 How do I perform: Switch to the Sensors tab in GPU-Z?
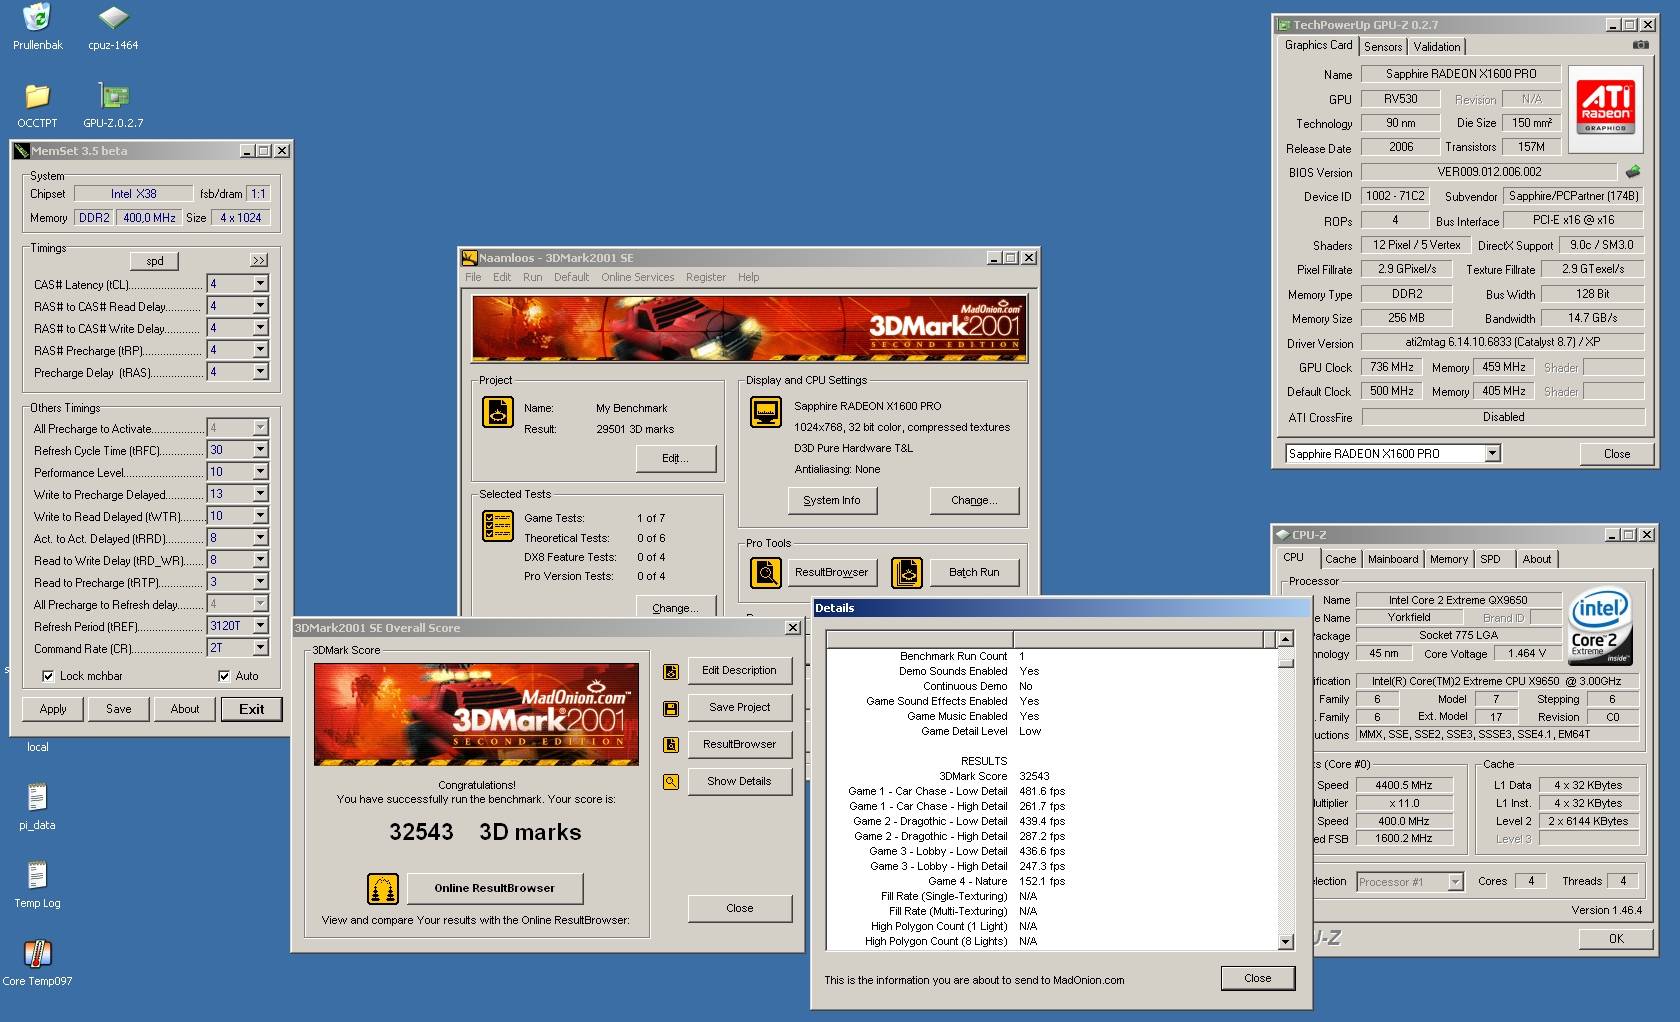click(x=1383, y=47)
